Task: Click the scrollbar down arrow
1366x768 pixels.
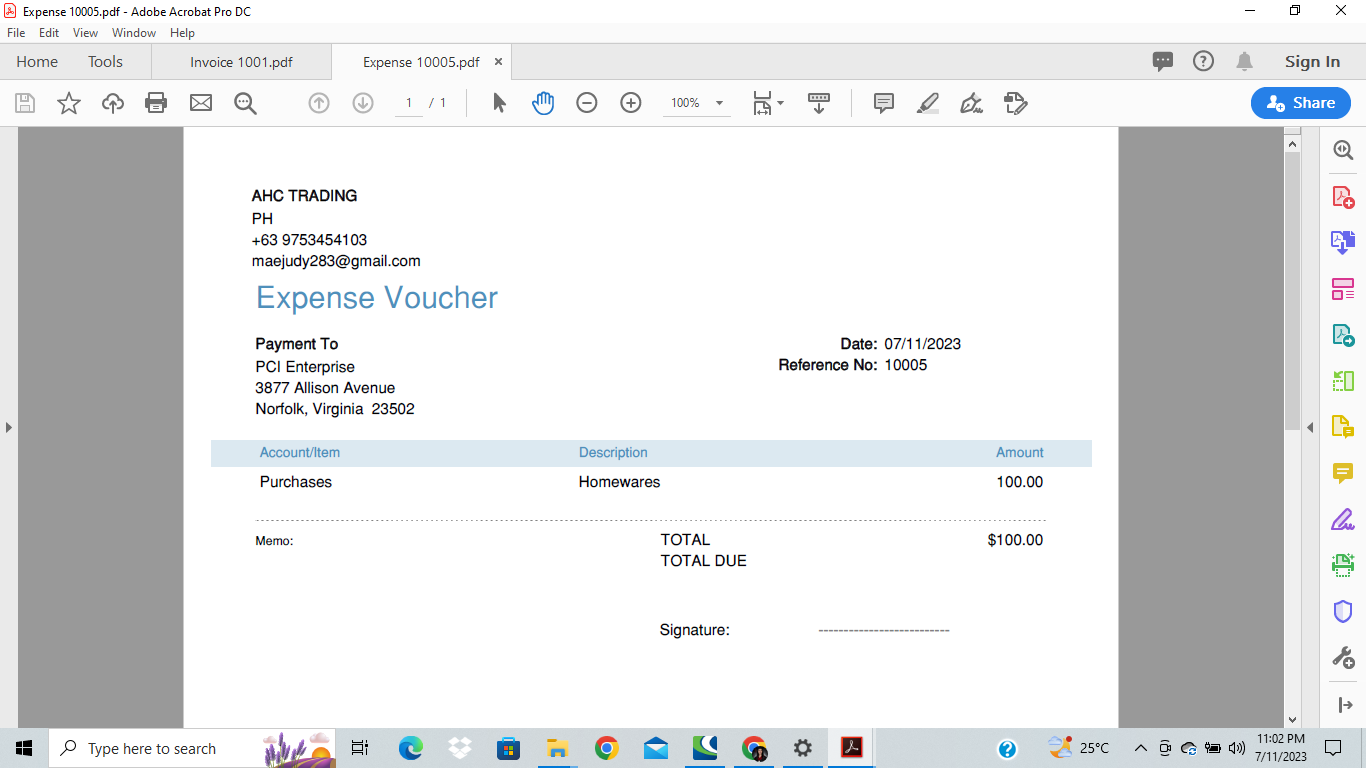Action: pos(1292,719)
